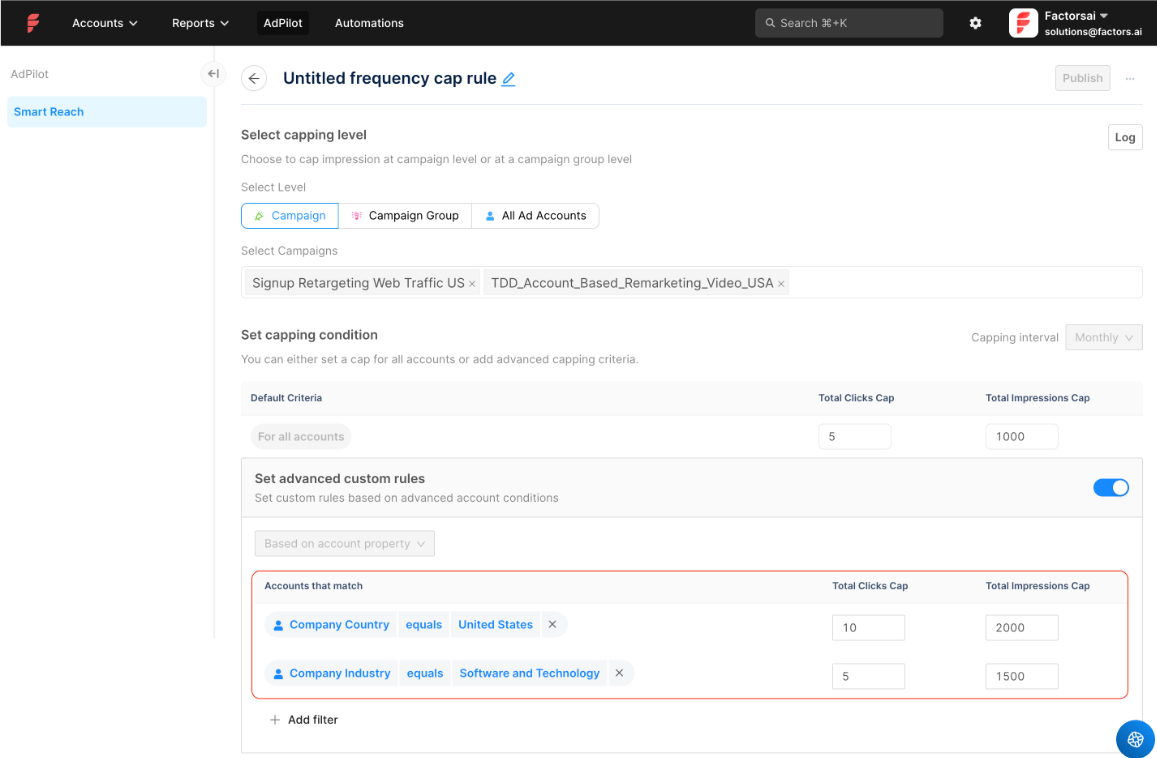Click equals operator for Company Industry
The width and height of the screenshot is (1157, 758).
[x=425, y=673]
